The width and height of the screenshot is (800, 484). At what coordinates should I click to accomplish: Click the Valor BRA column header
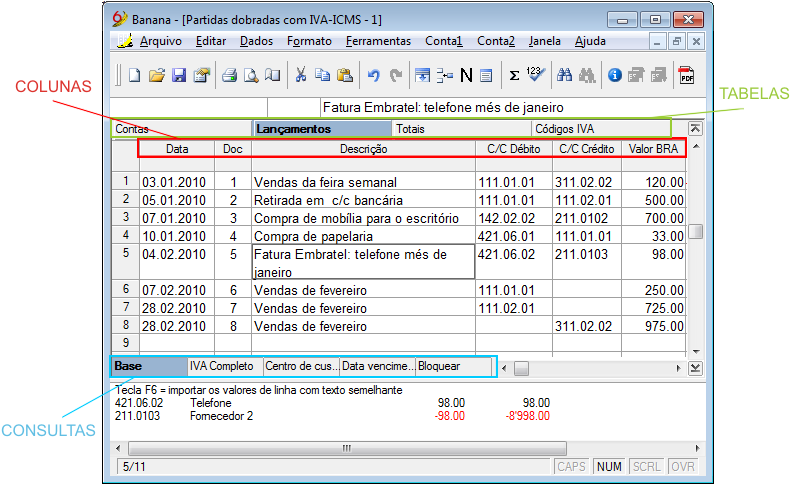point(654,149)
